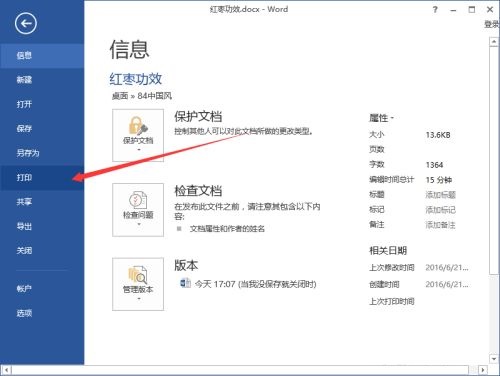500x376 pixels.
Task: Click the horizontal scrollbar right arrow
Action: pyautogui.click(x=483, y=370)
